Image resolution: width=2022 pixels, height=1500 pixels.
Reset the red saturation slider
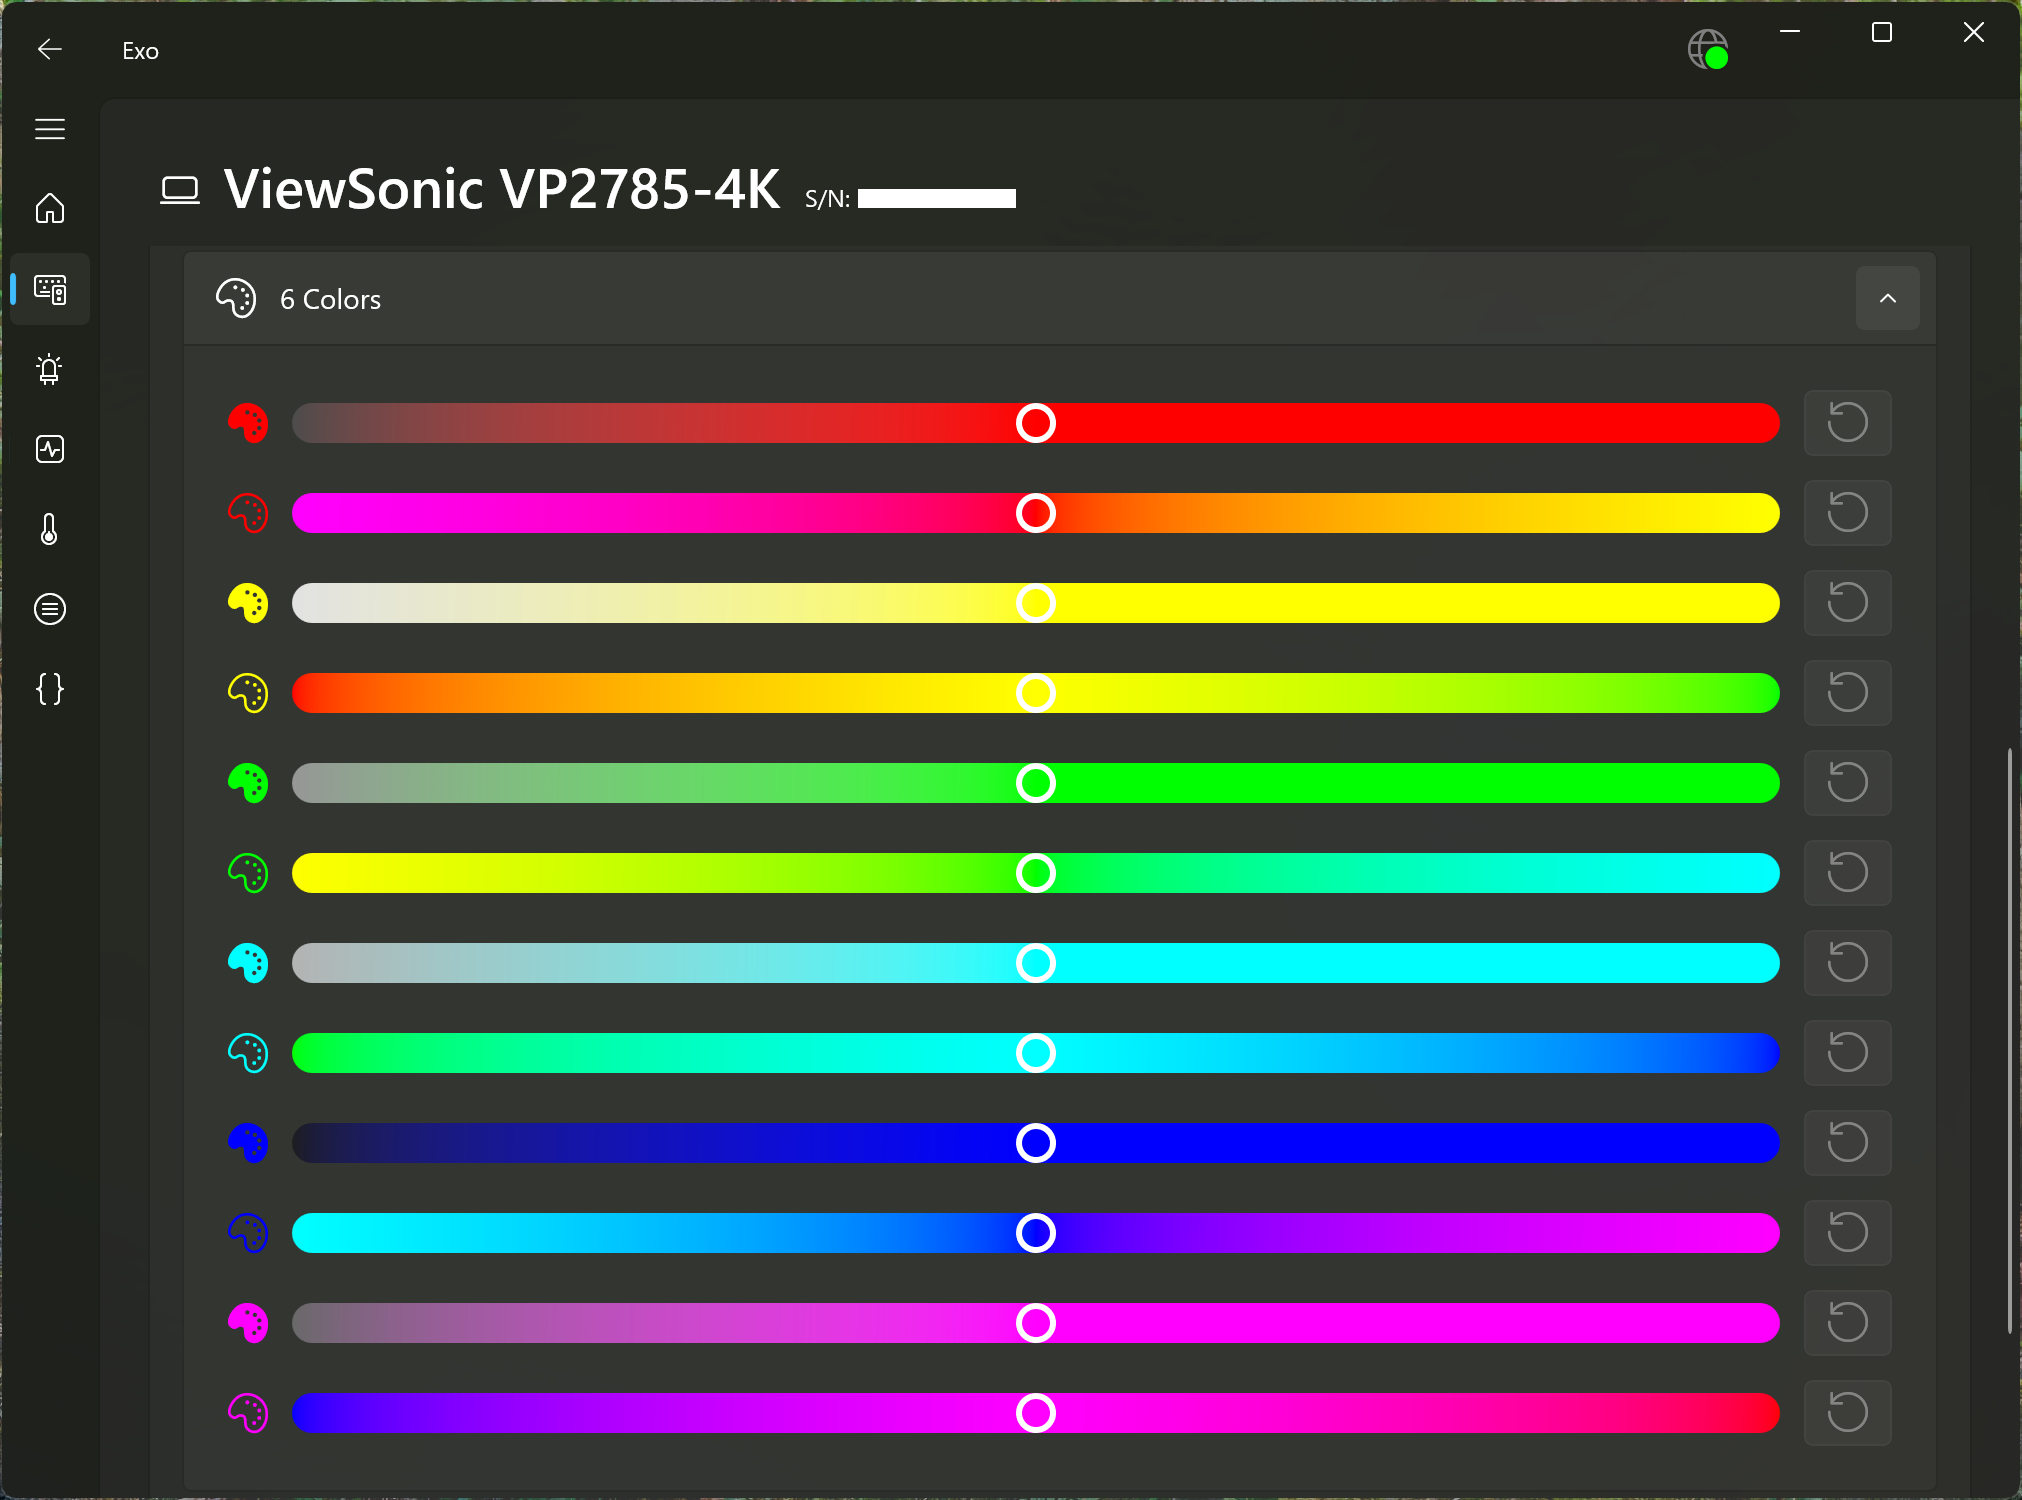click(x=1847, y=422)
